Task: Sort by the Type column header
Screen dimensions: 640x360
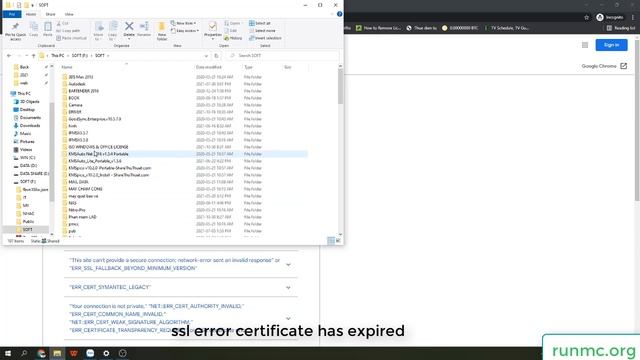Action: pos(248,67)
